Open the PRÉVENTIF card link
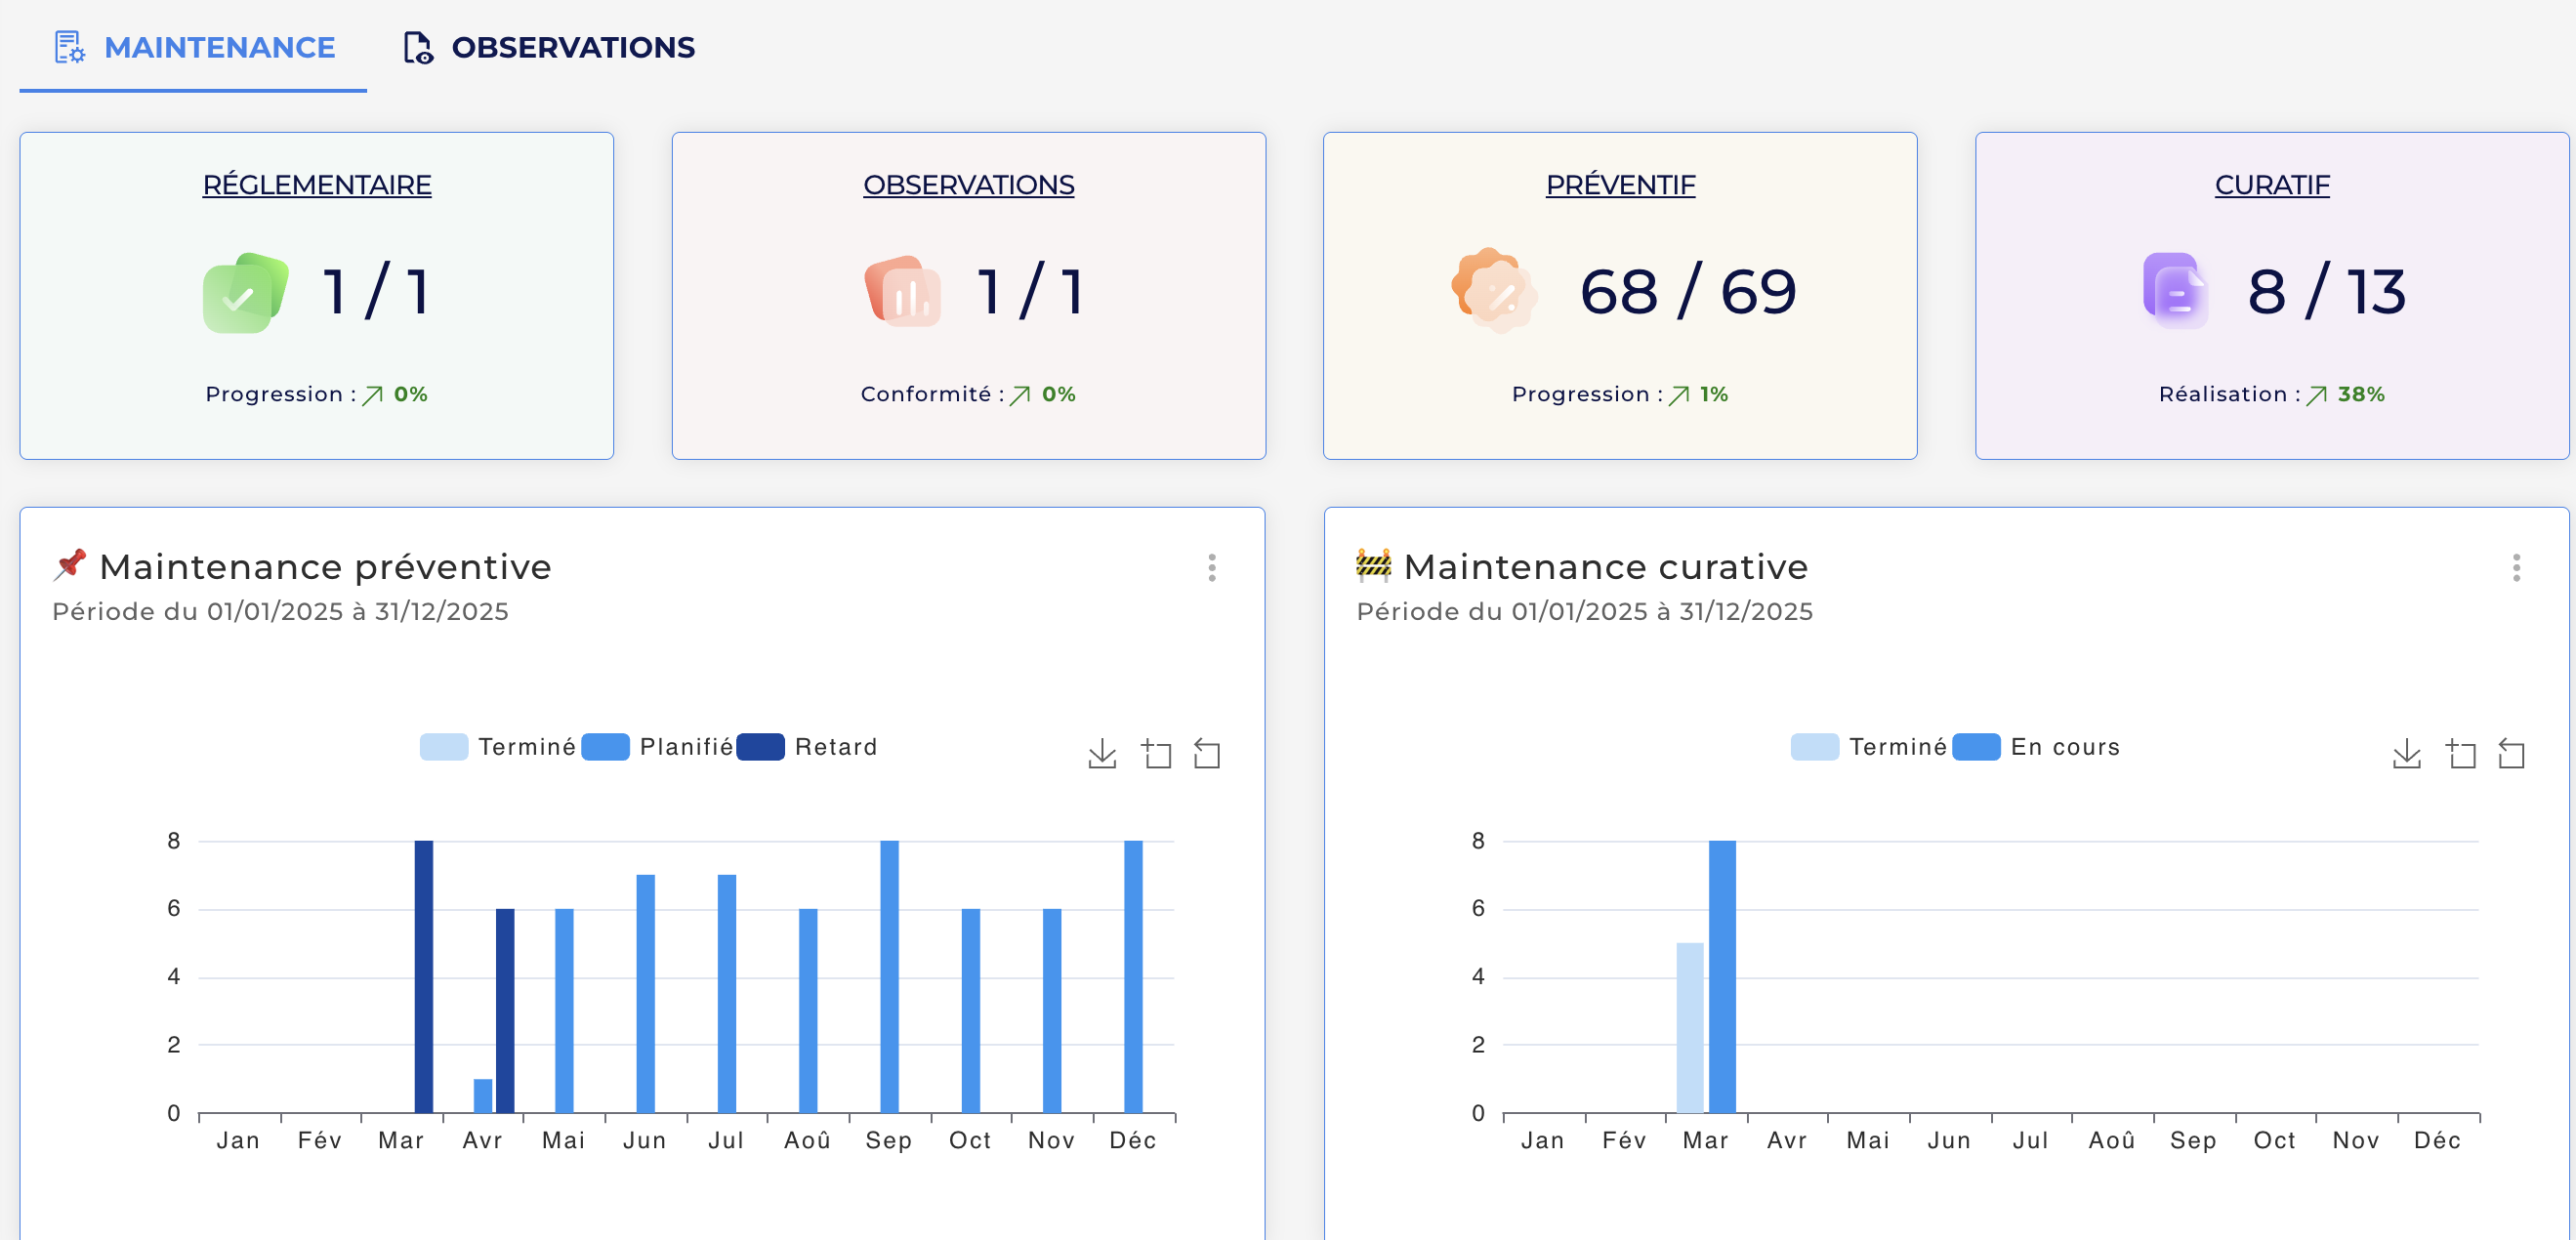This screenshot has height=1240, width=2576. click(1620, 185)
